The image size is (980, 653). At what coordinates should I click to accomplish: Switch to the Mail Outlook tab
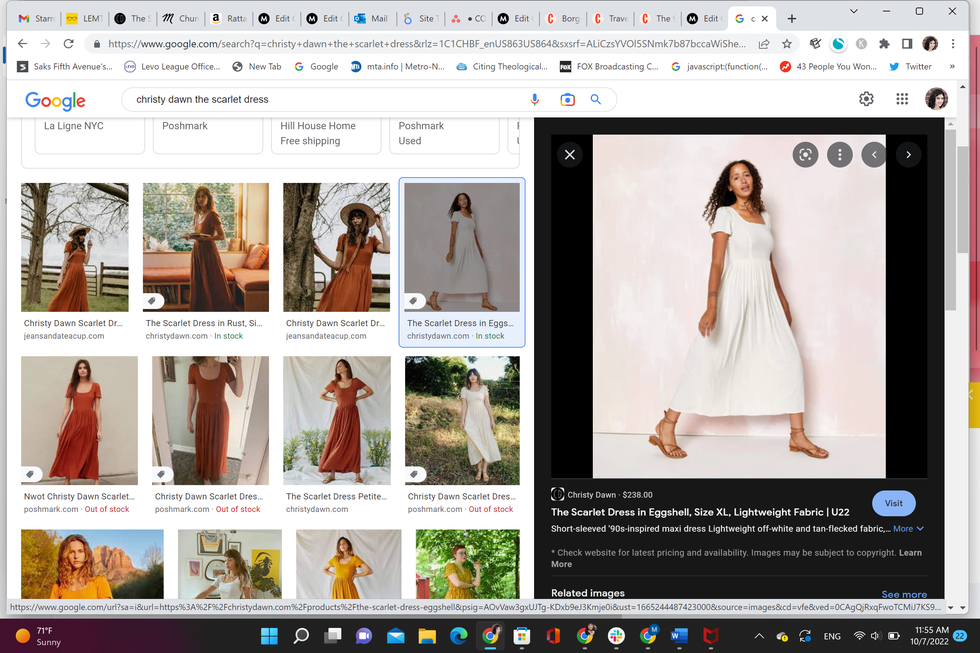tap(371, 19)
